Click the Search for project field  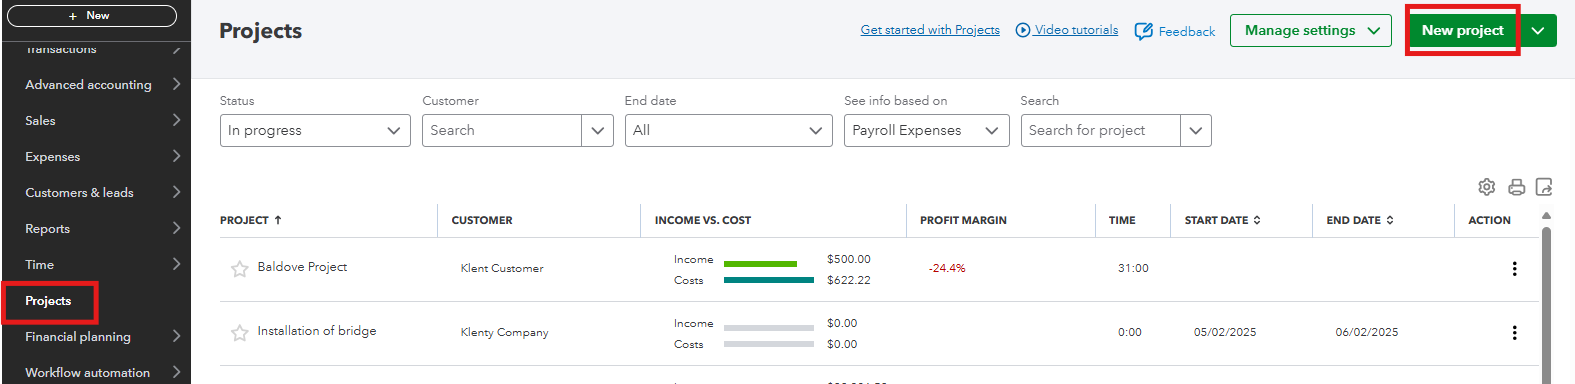click(1100, 130)
